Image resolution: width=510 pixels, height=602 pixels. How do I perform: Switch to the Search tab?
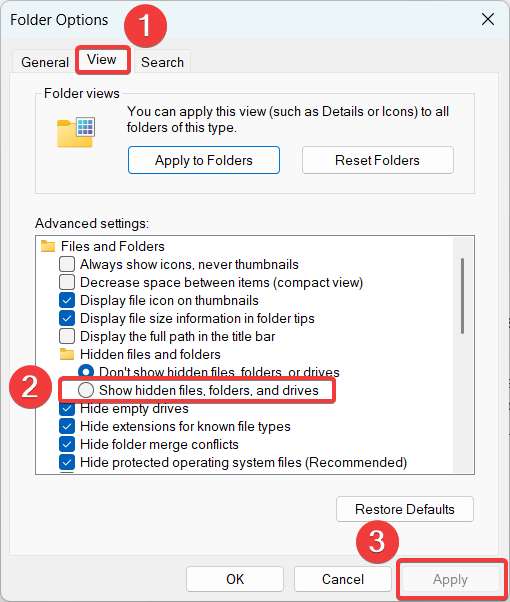(162, 62)
